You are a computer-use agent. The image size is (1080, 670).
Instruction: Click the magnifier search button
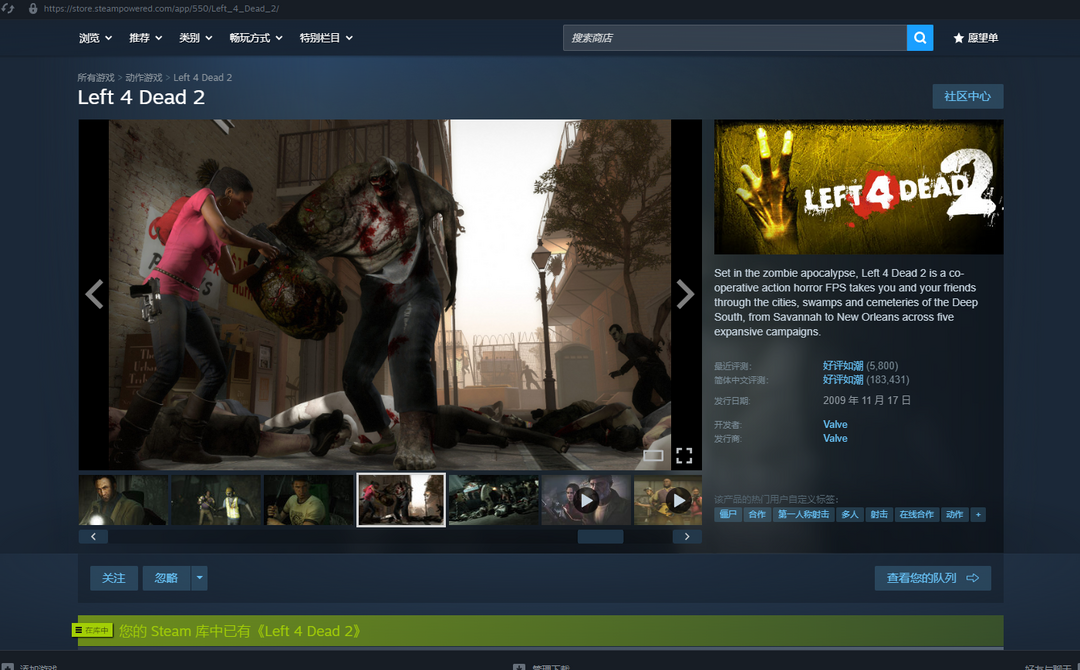[920, 38]
